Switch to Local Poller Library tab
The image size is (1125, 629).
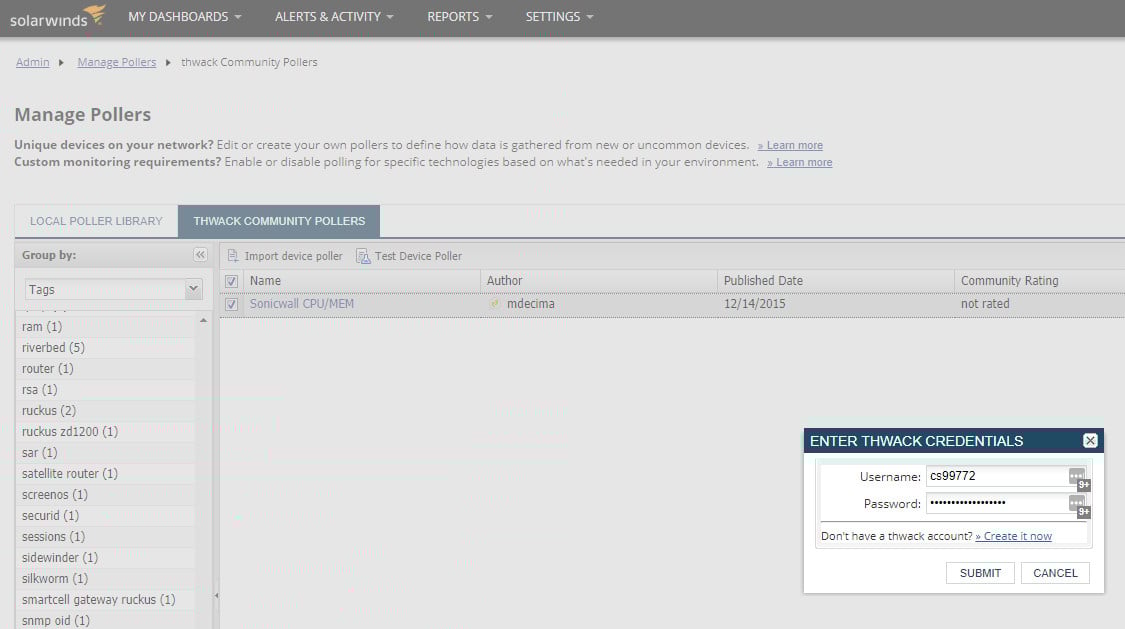pos(96,221)
